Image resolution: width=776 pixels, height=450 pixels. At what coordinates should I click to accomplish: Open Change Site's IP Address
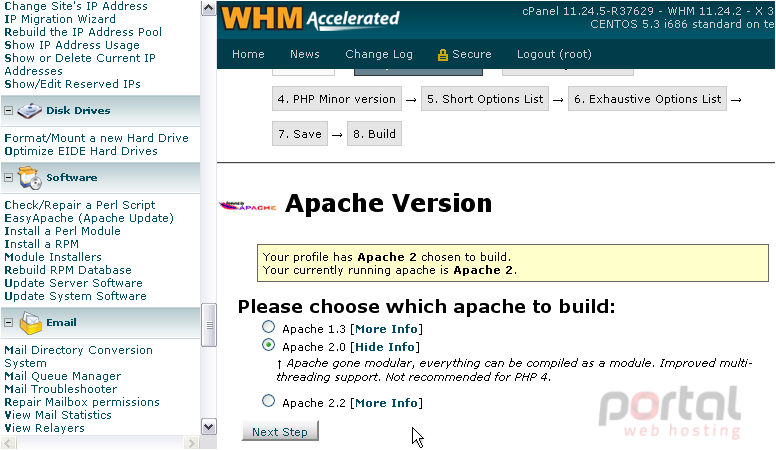(76, 6)
